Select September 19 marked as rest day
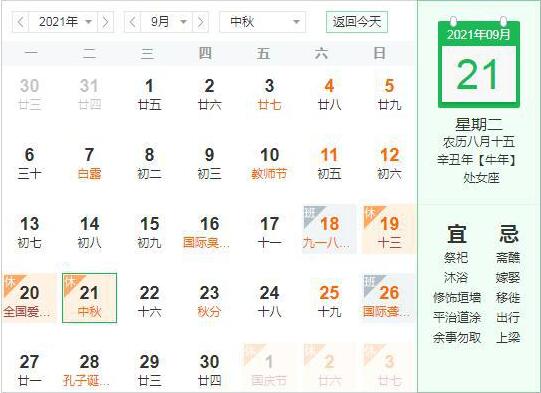 pos(389,229)
